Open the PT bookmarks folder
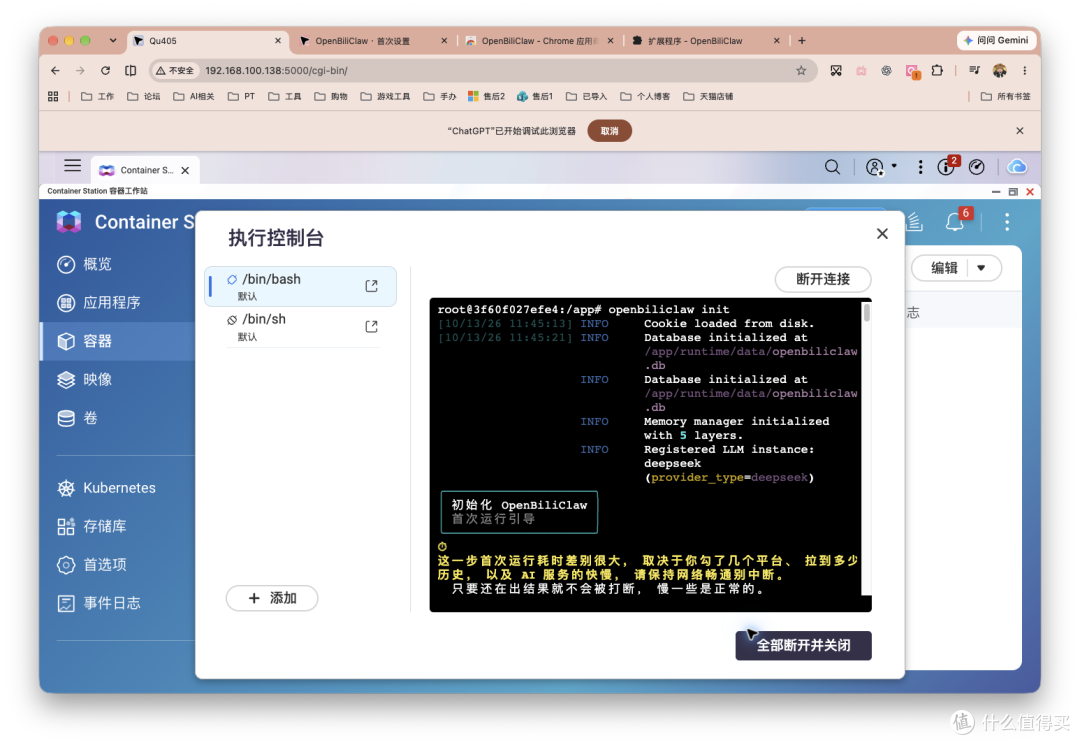This screenshot has height=745, width=1080. (242, 96)
